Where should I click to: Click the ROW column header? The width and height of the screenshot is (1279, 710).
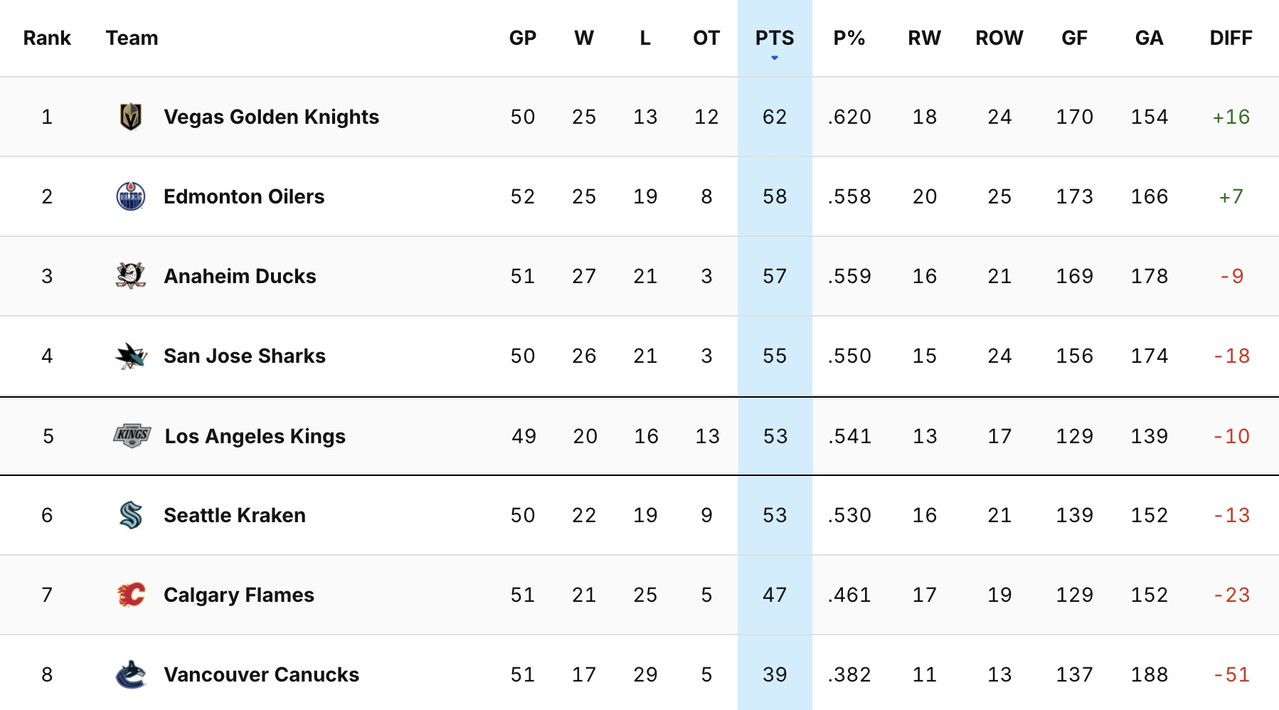(x=999, y=38)
